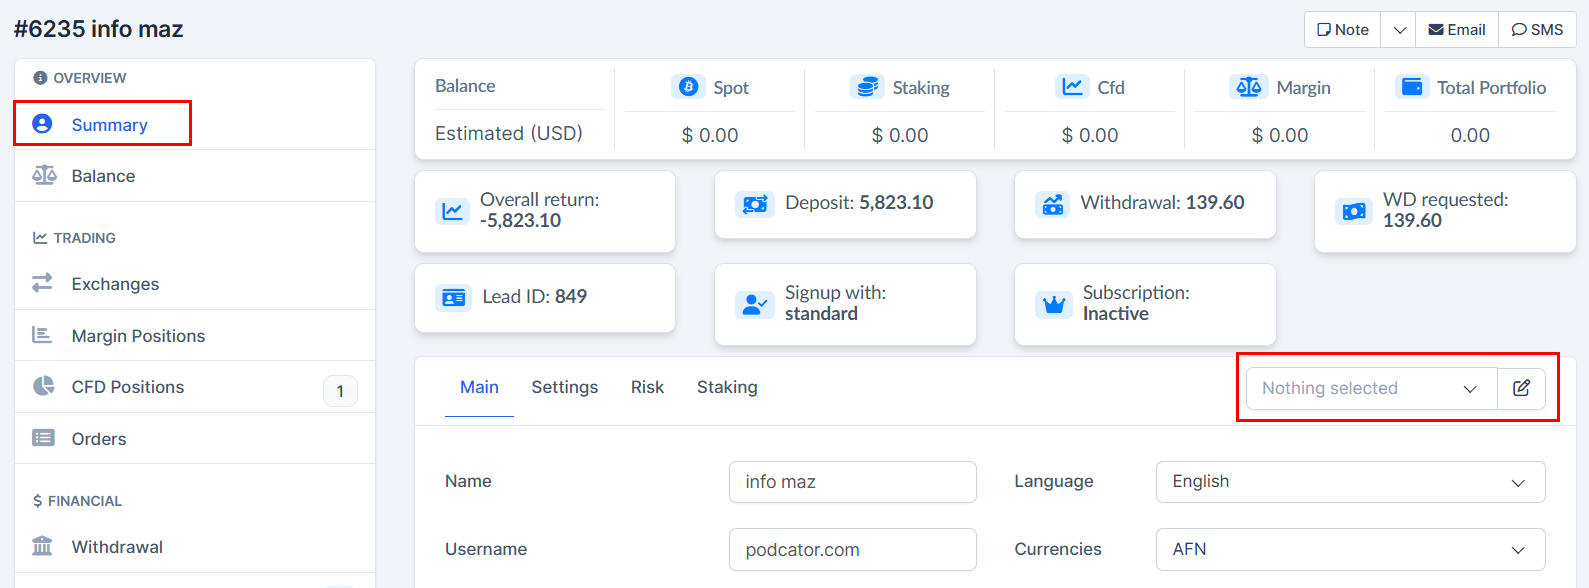Open CFD Positions in the sidebar
The image size is (1589, 588).
click(128, 387)
